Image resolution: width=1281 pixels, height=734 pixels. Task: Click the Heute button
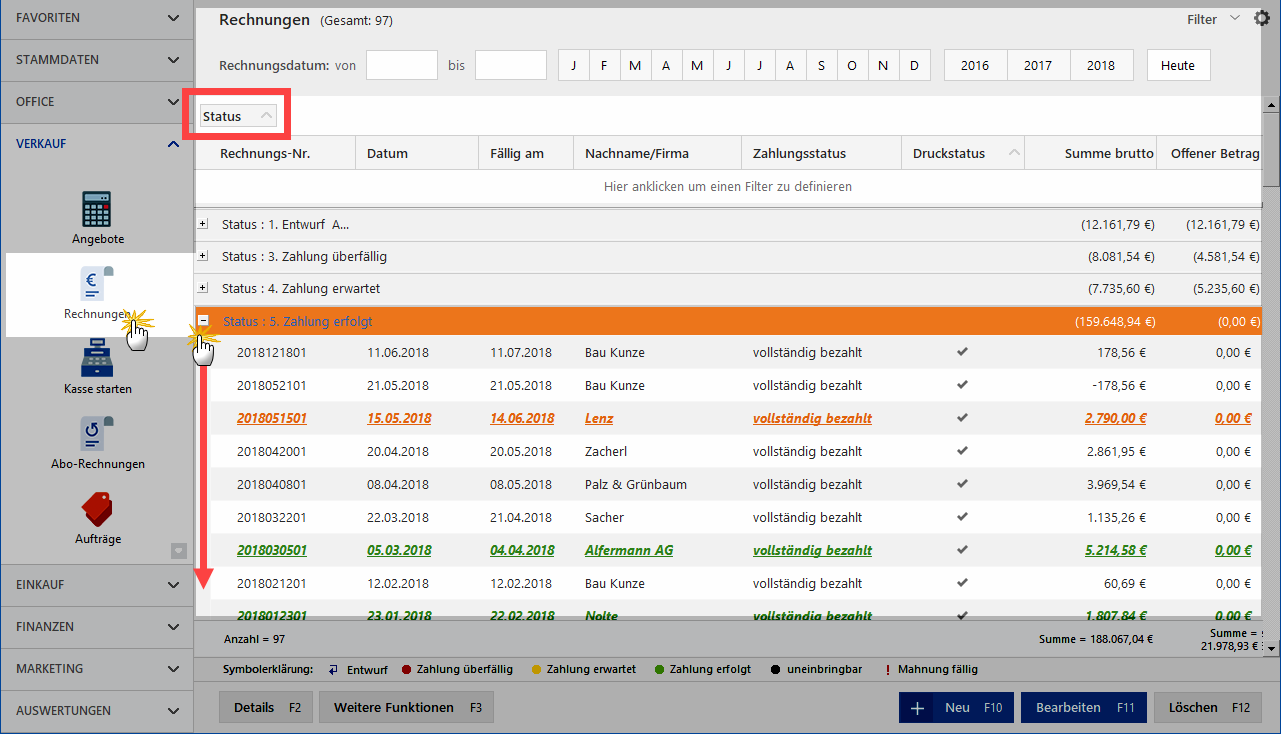(x=1178, y=66)
